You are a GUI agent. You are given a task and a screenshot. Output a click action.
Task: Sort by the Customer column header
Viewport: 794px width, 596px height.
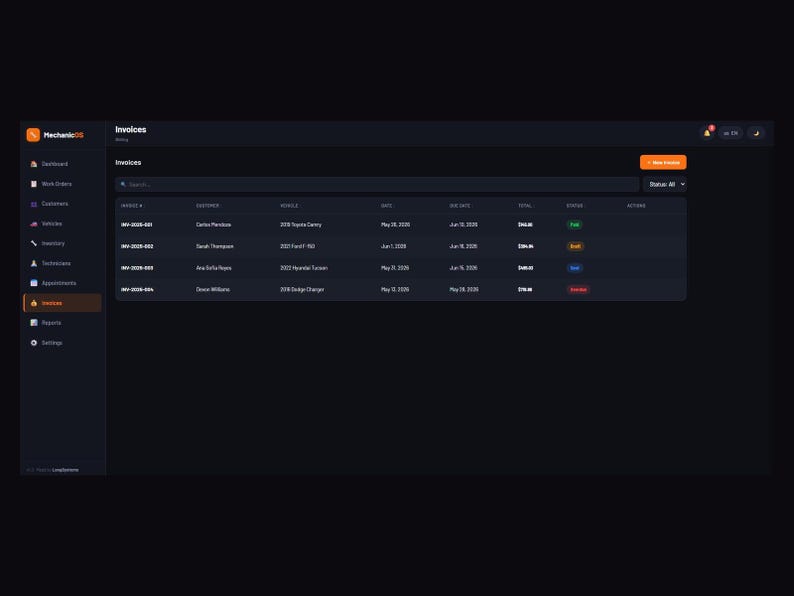[x=208, y=206]
